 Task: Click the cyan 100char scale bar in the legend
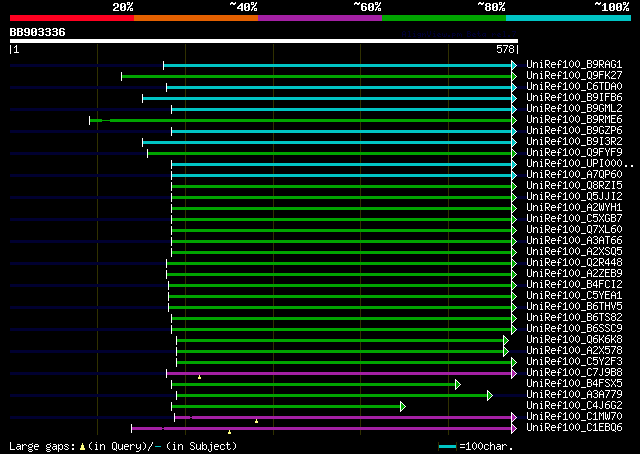pyautogui.click(x=447, y=447)
